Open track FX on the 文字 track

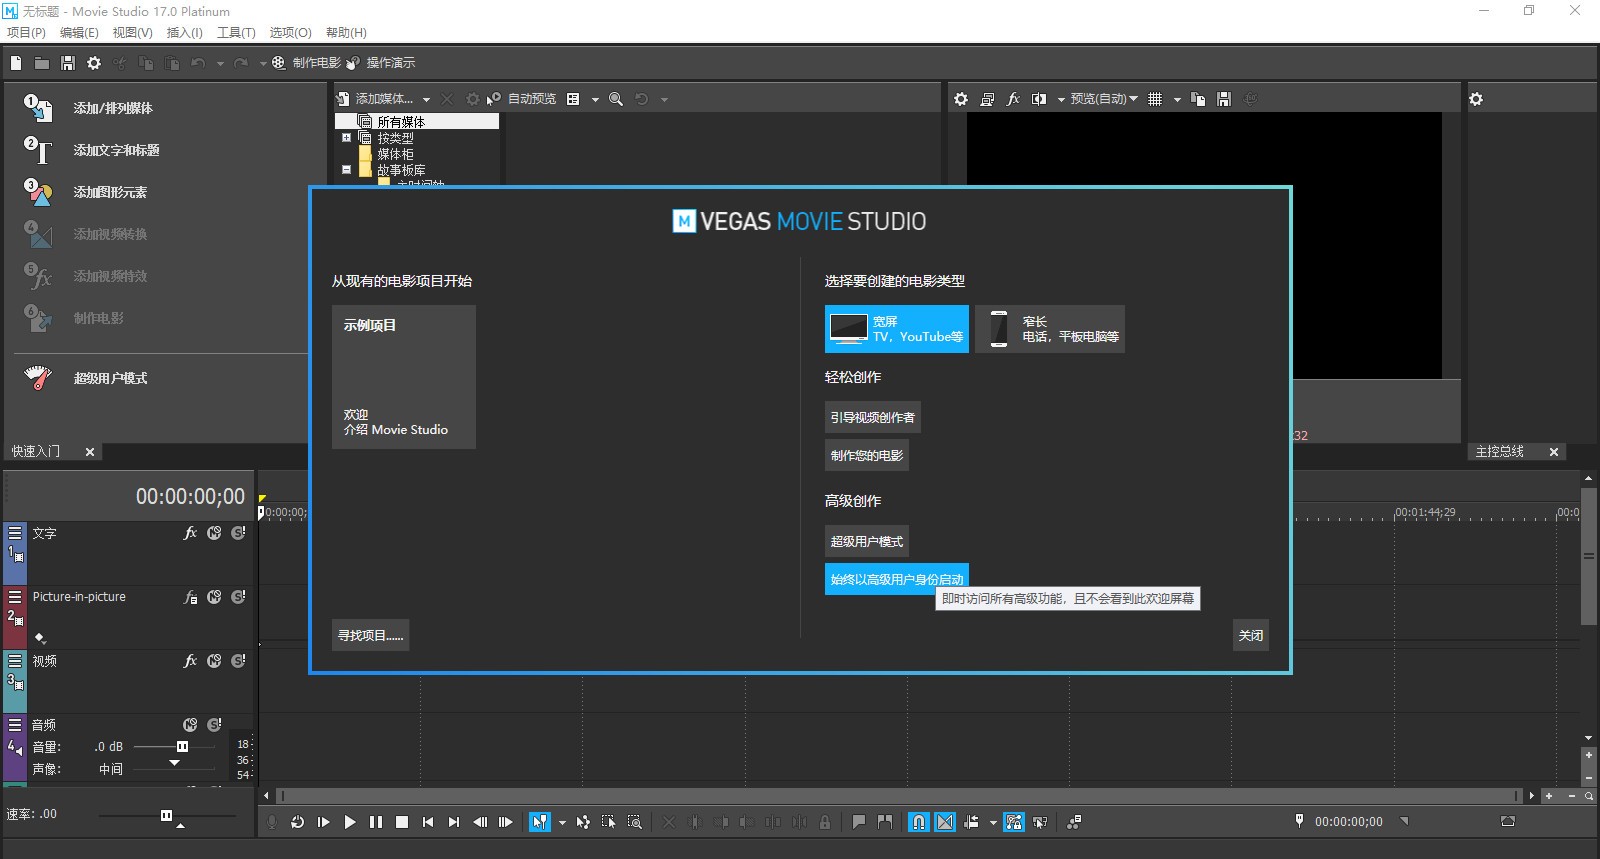(x=190, y=534)
